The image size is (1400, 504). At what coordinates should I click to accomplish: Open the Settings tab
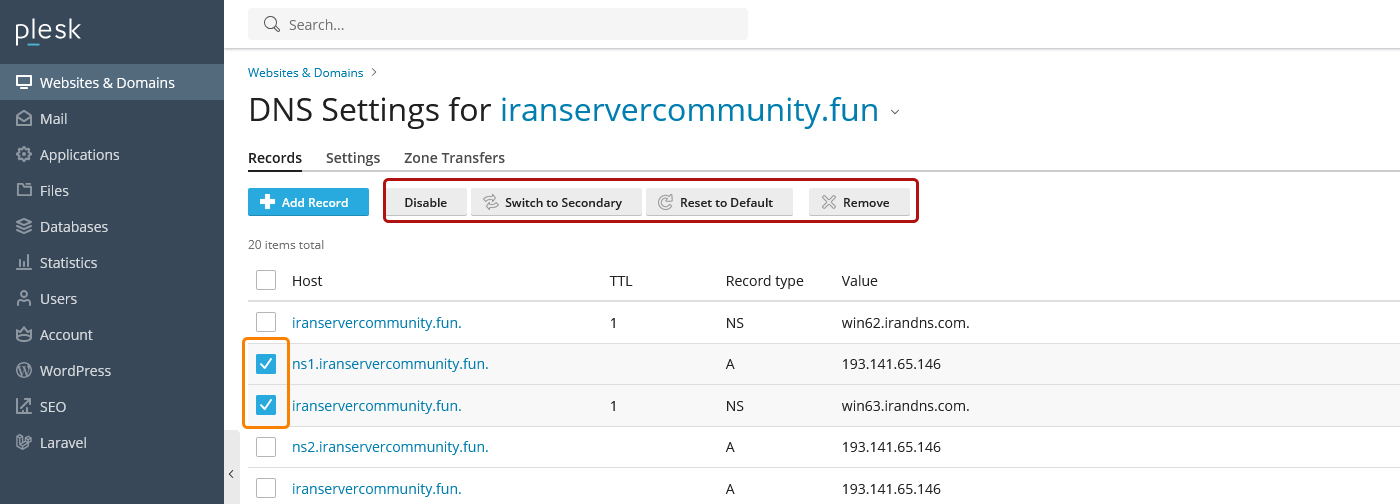pos(353,158)
